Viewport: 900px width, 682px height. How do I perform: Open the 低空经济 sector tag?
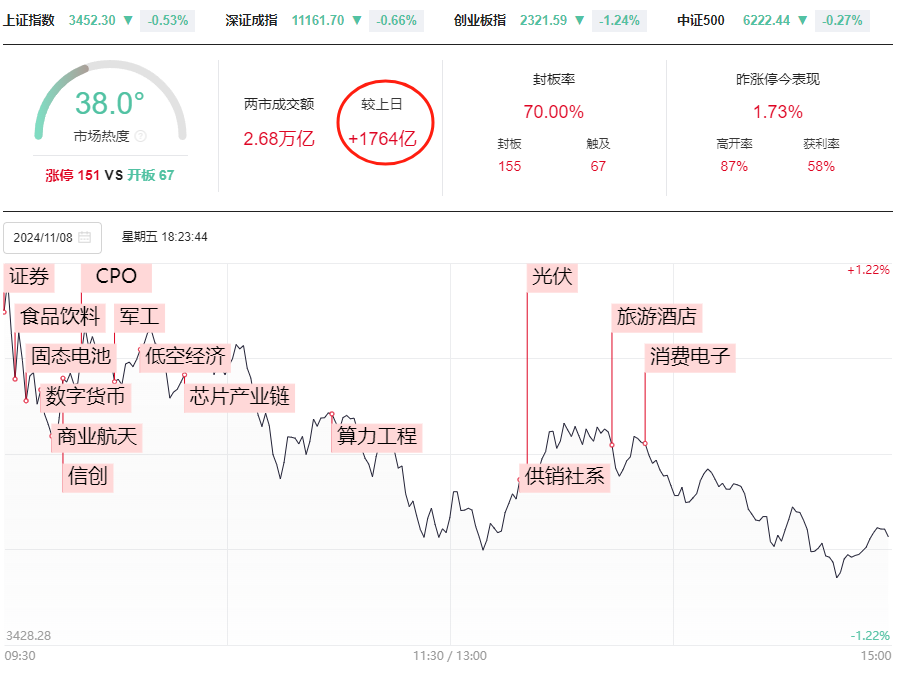(185, 356)
